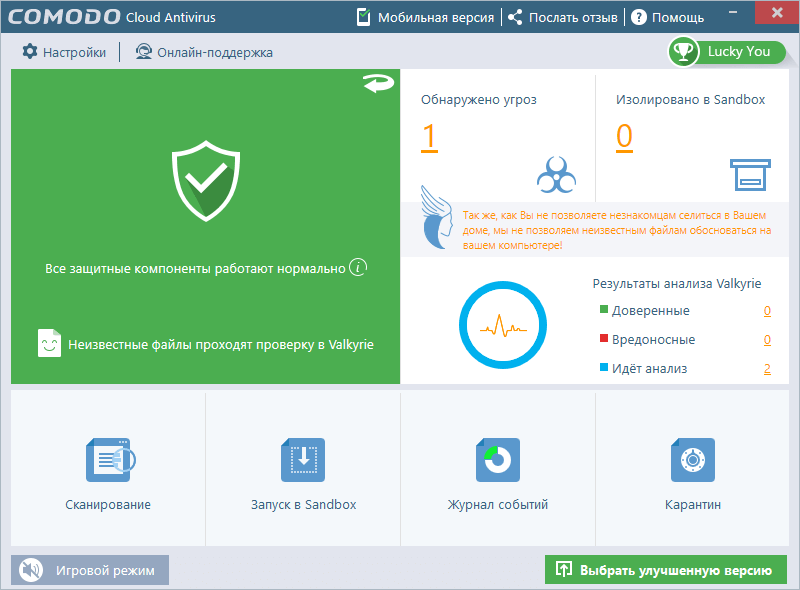Click Результаты анализа Valkyrie heading
Viewport: 800px width, 590px height.
click(677, 284)
